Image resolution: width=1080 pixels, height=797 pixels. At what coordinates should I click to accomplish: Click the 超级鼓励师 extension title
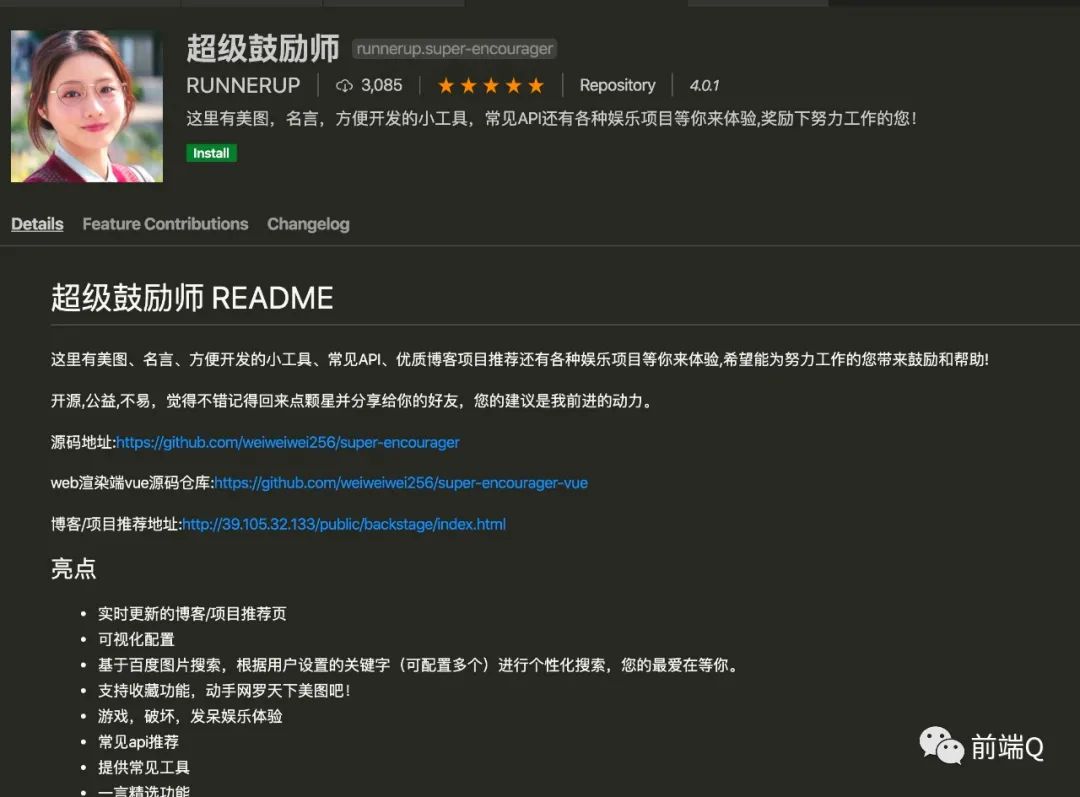point(262,48)
